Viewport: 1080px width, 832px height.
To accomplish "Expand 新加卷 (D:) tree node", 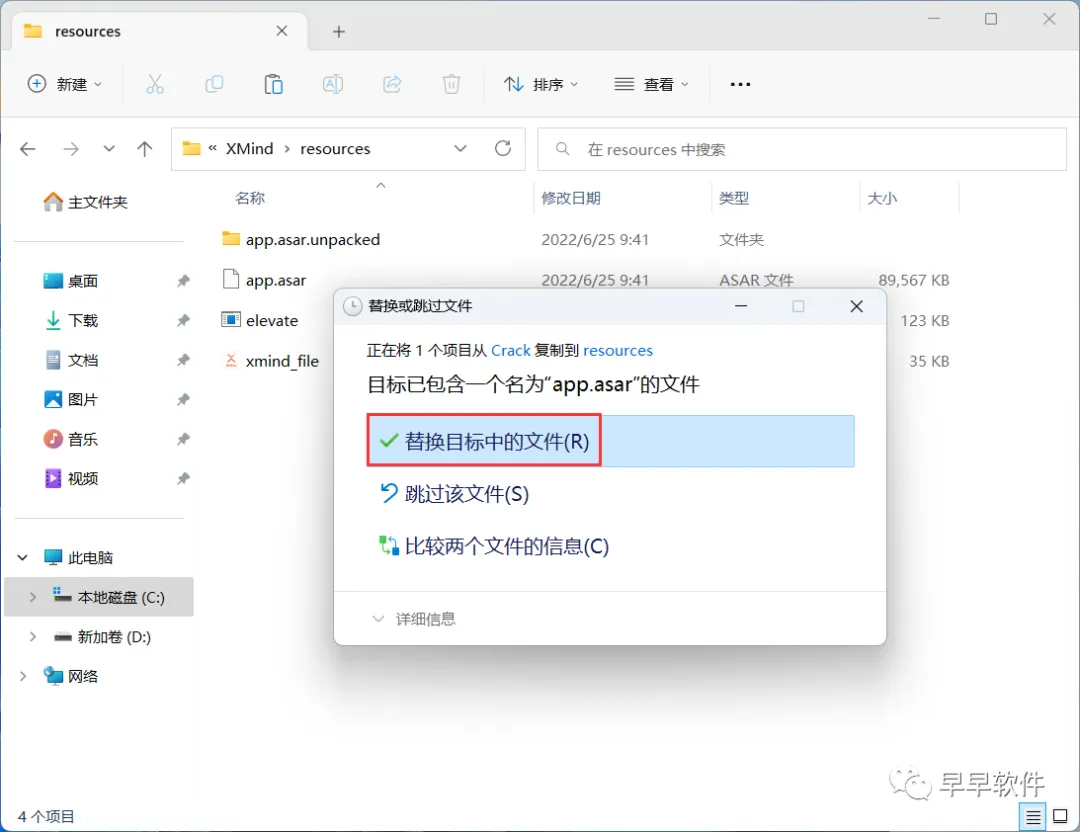I will click(x=32, y=637).
